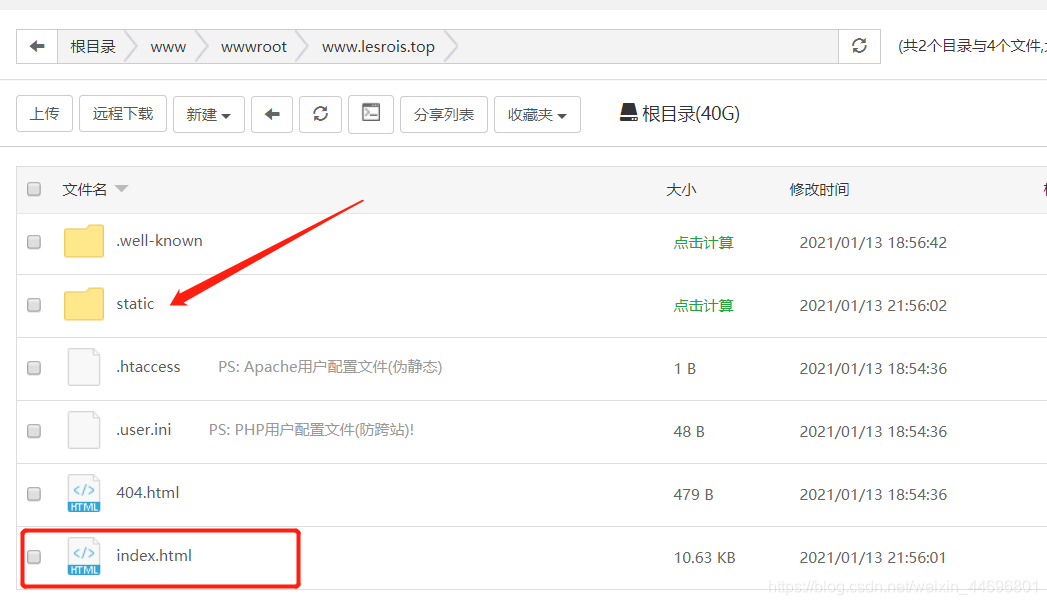This screenshot has width=1047, height=605.
Task: Click the .well-known folder icon
Action: 83,241
